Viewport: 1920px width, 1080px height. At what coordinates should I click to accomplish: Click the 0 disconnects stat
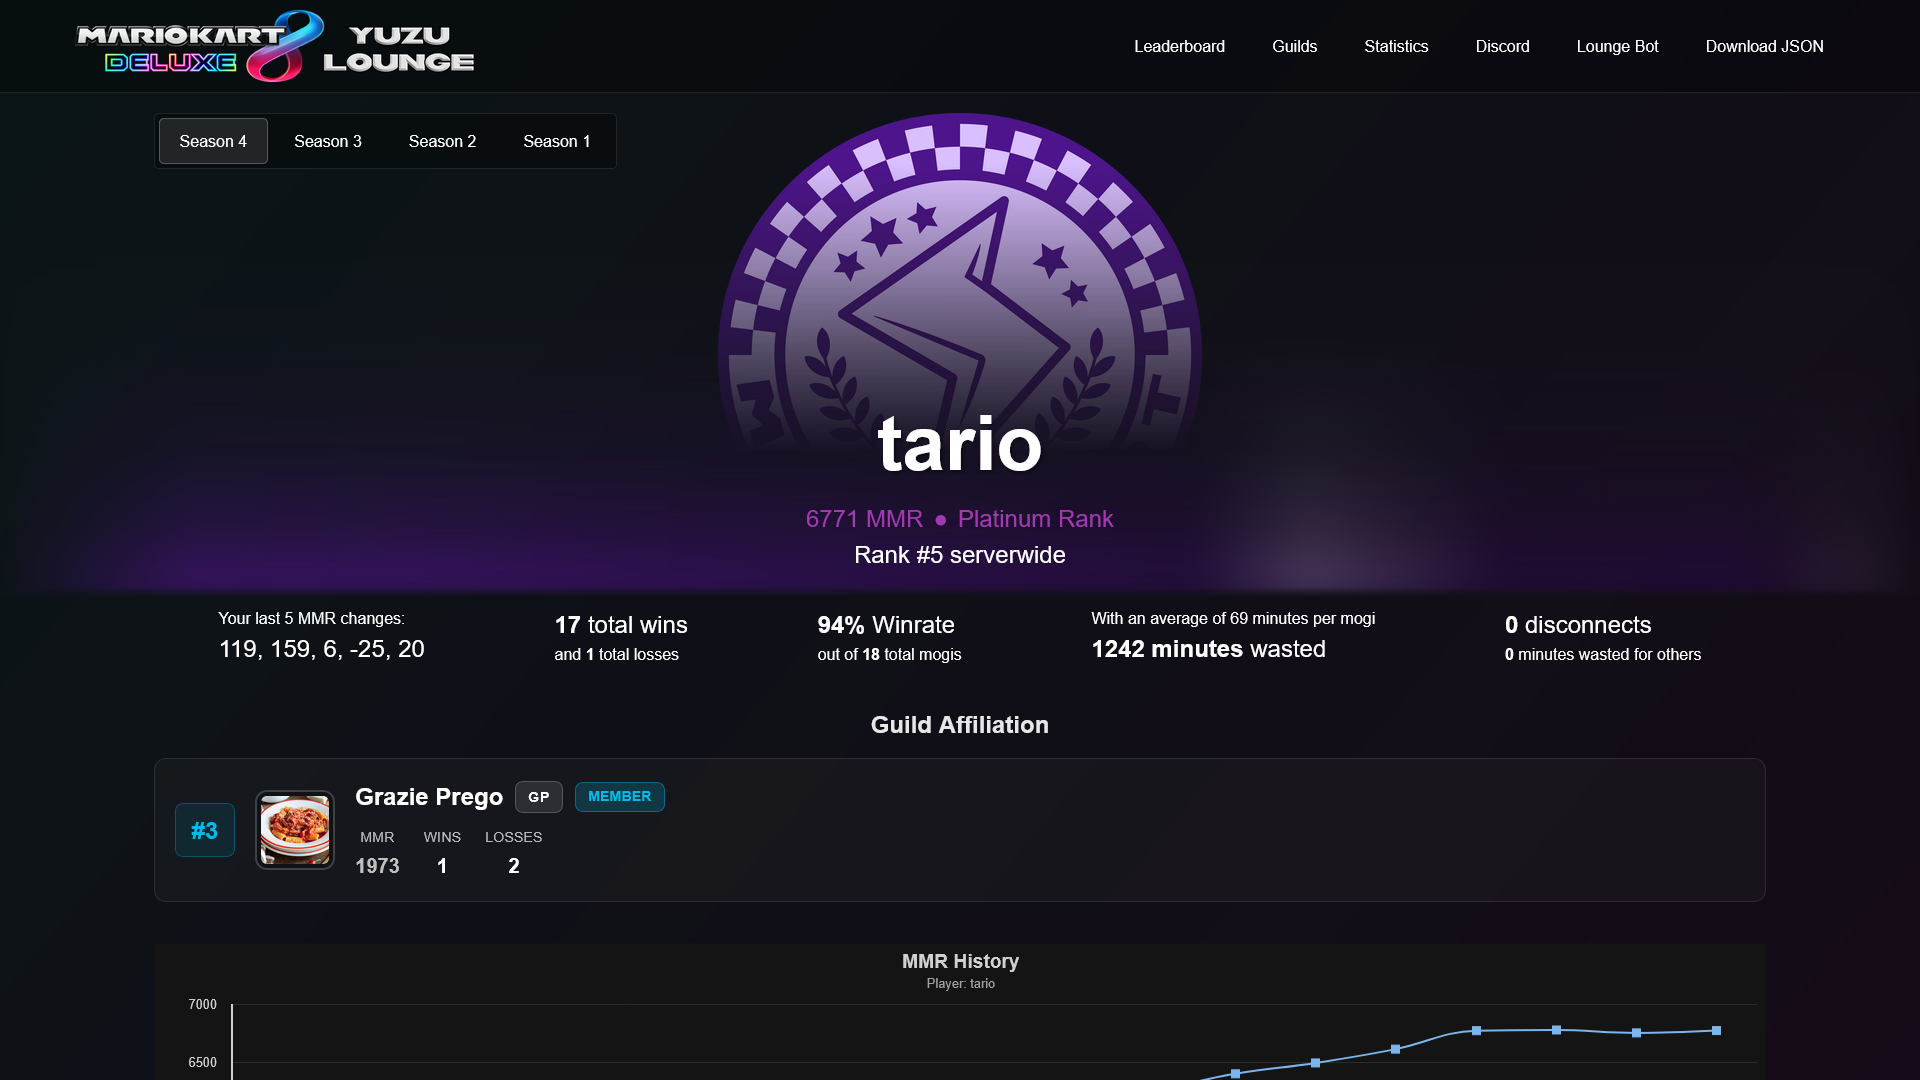click(x=1578, y=625)
